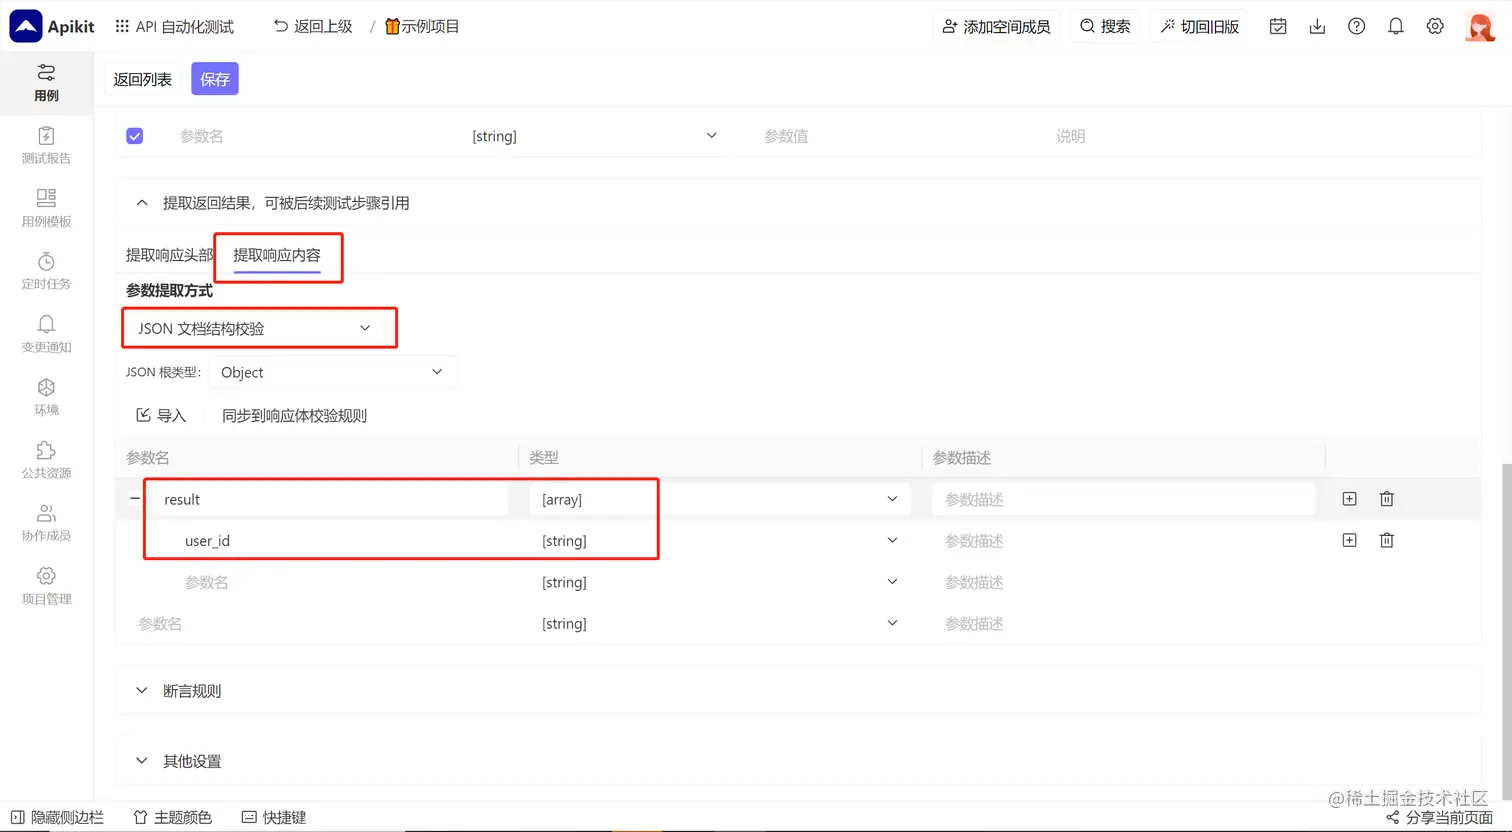Click 同步到响应体校验规则
1512x832 pixels.
[x=294, y=415]
